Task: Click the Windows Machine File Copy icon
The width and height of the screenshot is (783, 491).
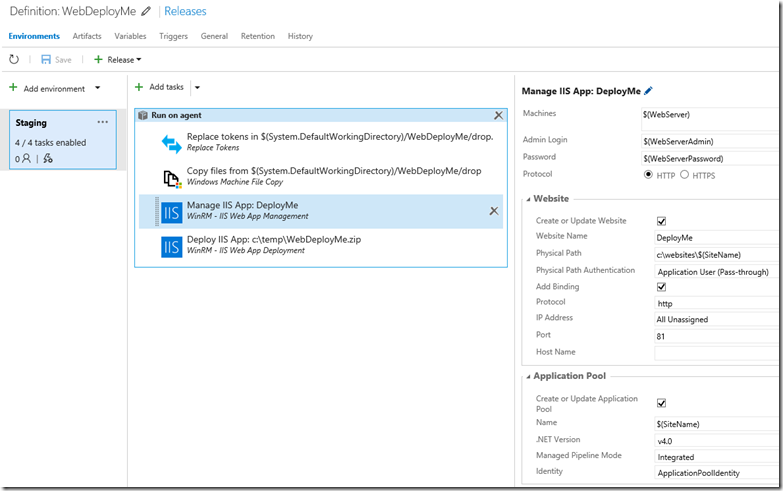Action: coord(172,177)
